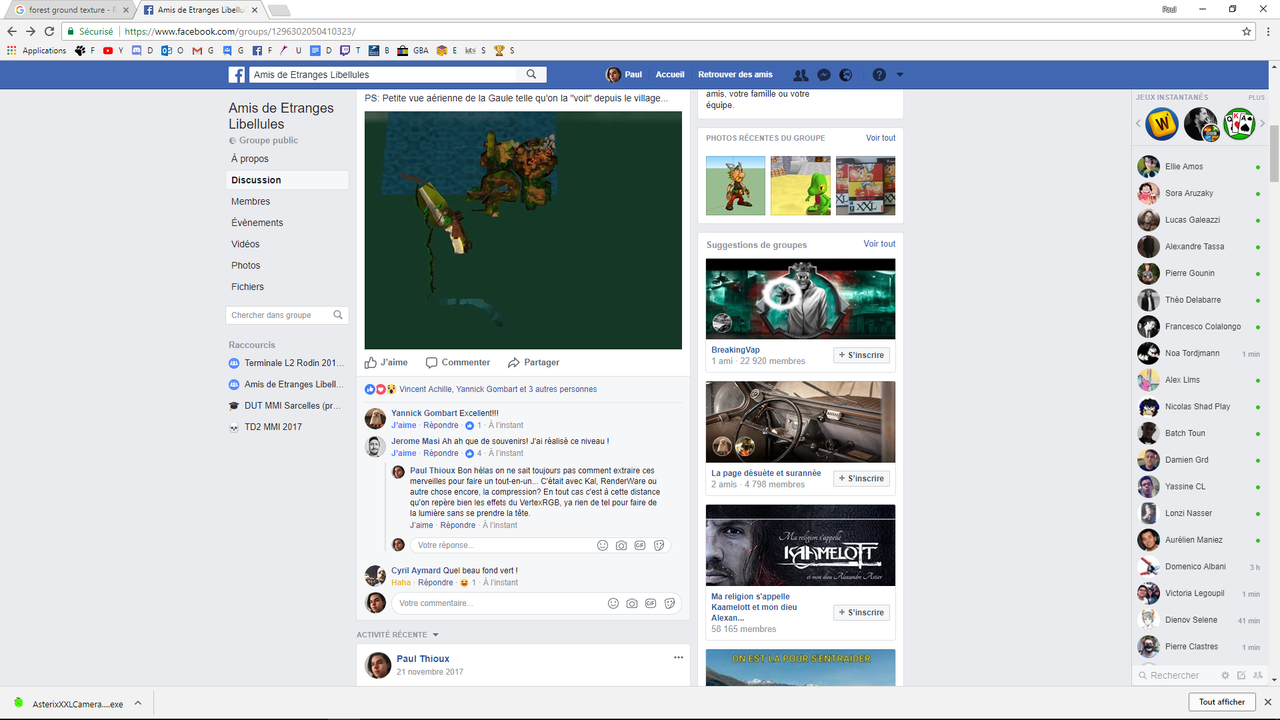This screenshot has width=1280, height=720.
Task: Expand download options arrow for AsterixXXLCamera exe
Action: (138, 703)
